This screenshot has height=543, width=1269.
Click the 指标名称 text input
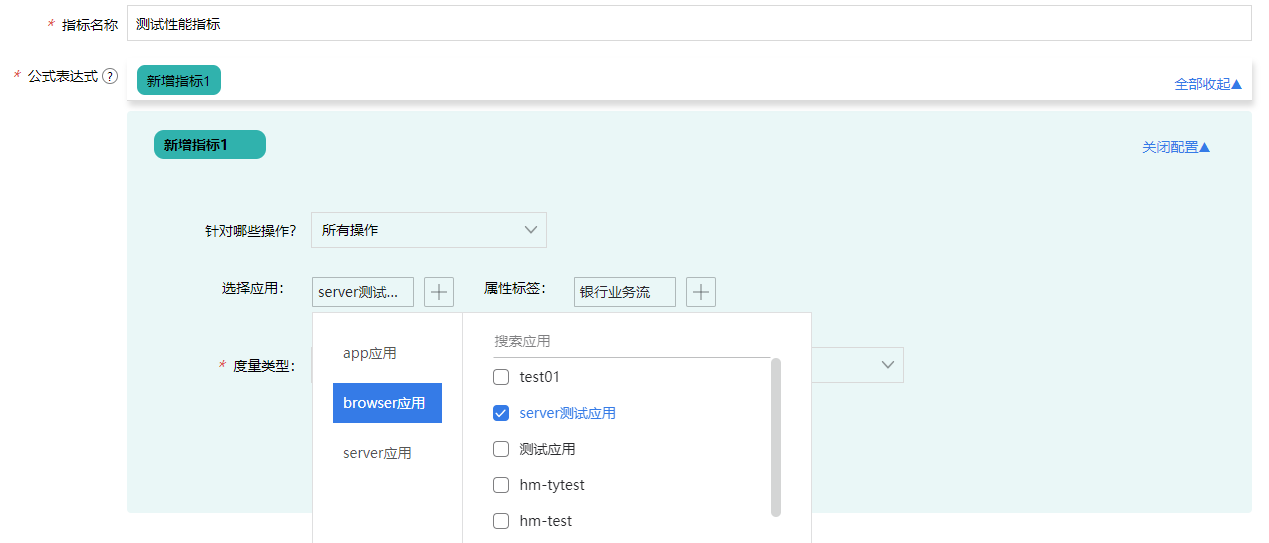point(688,24)
